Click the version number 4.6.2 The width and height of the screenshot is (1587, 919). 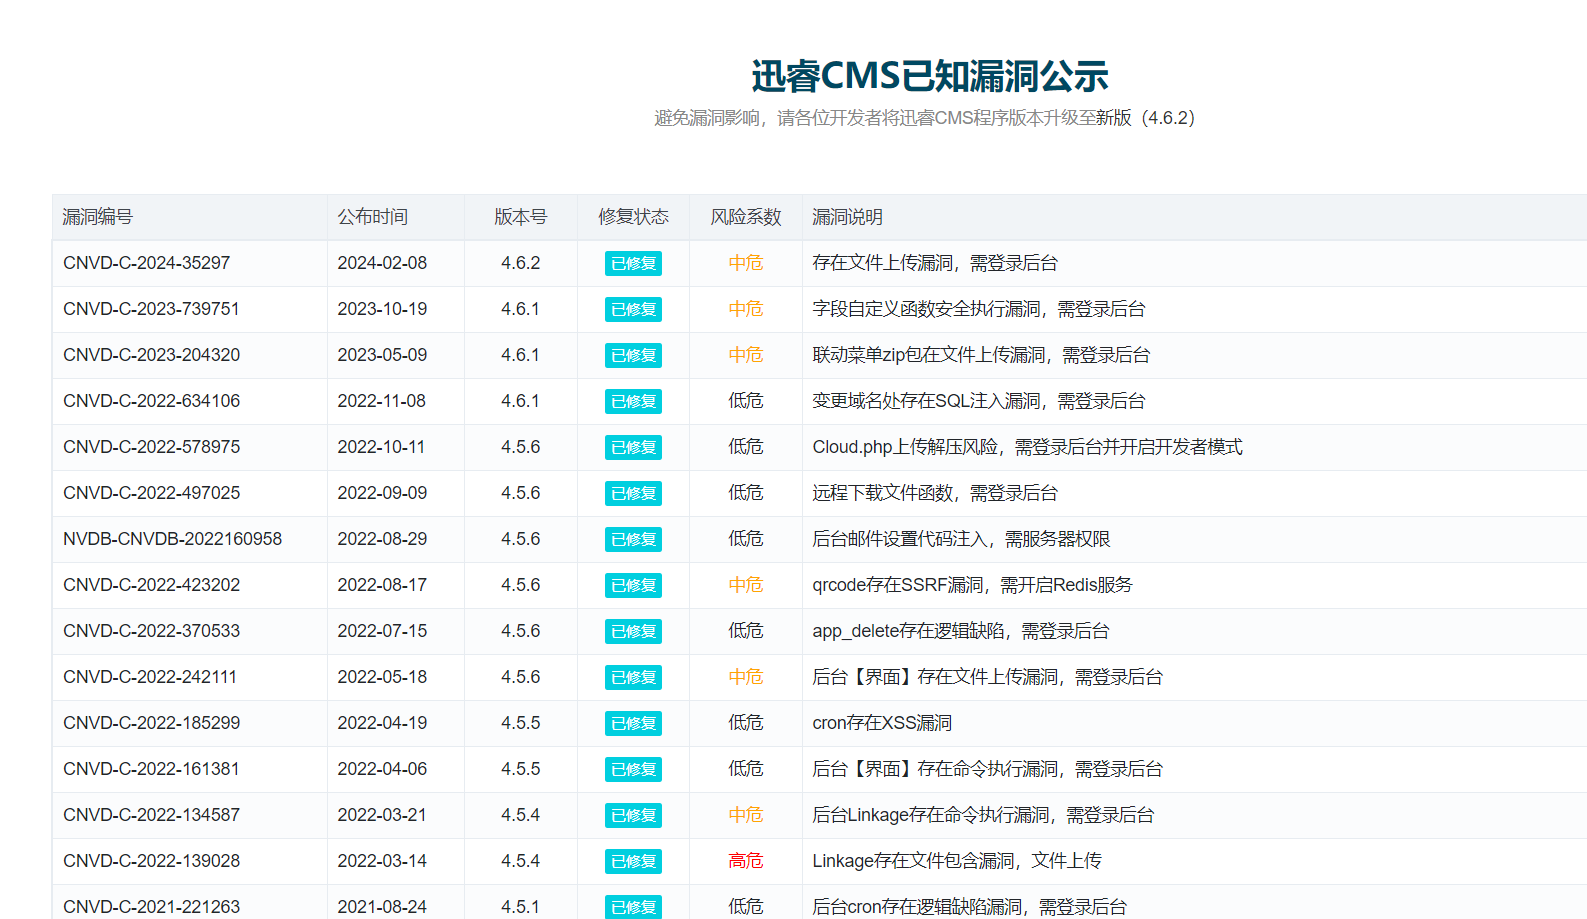pos(520,263)
